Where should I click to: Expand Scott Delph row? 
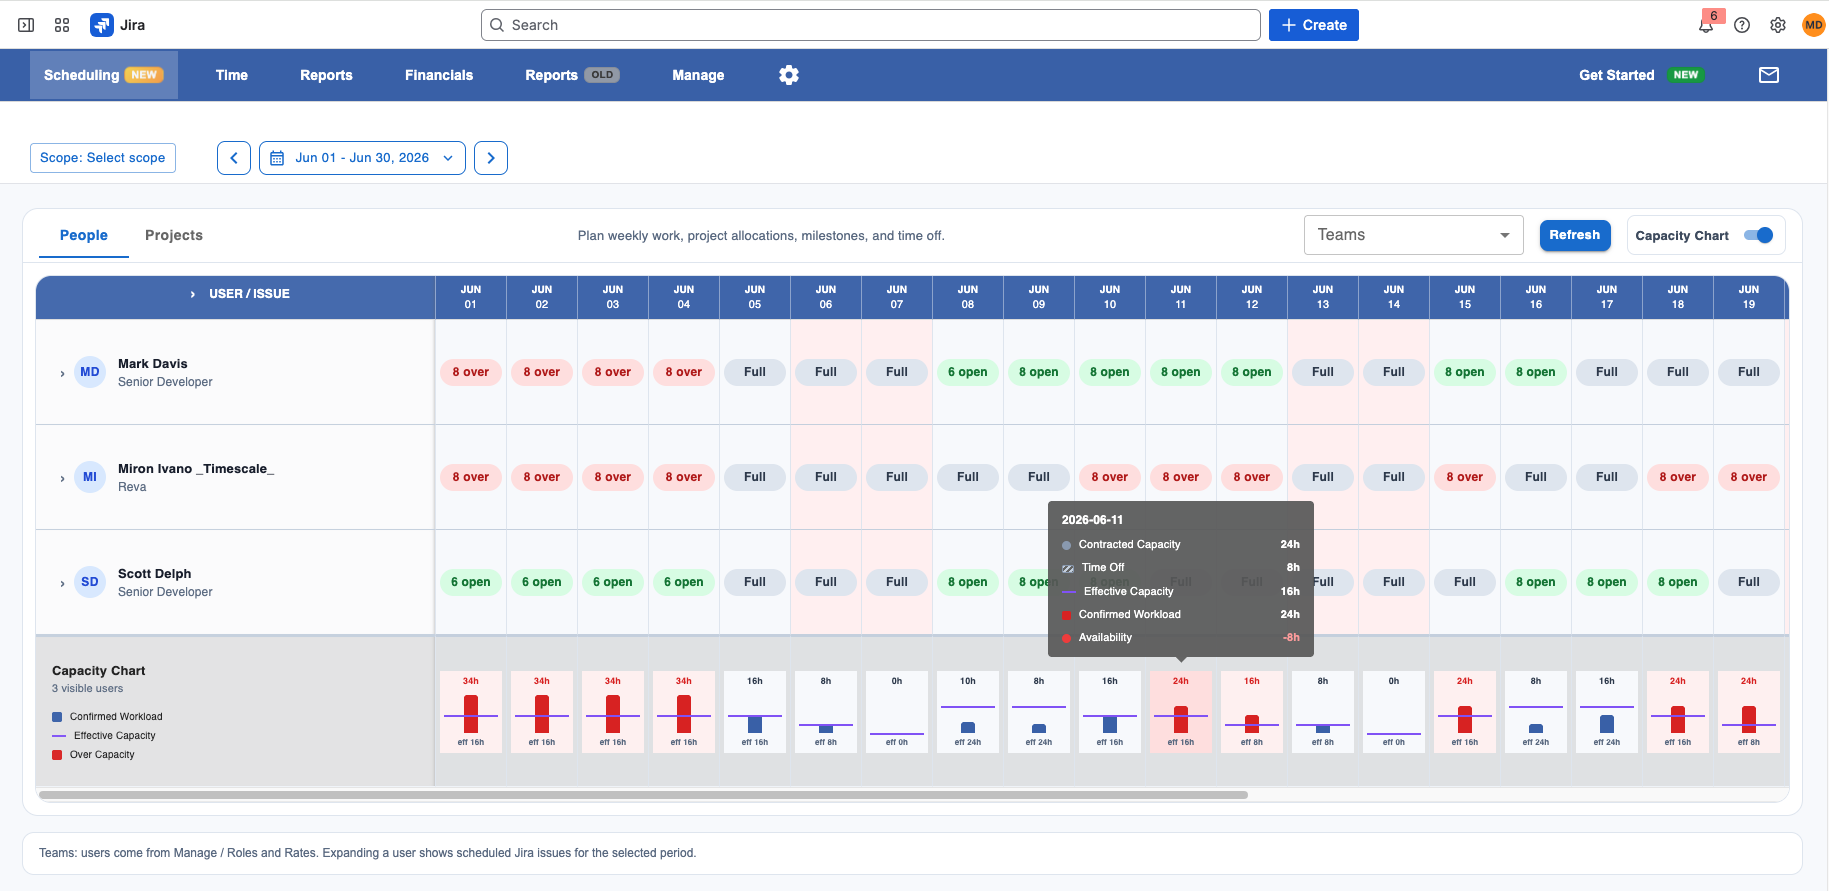[x=62, y=584]
